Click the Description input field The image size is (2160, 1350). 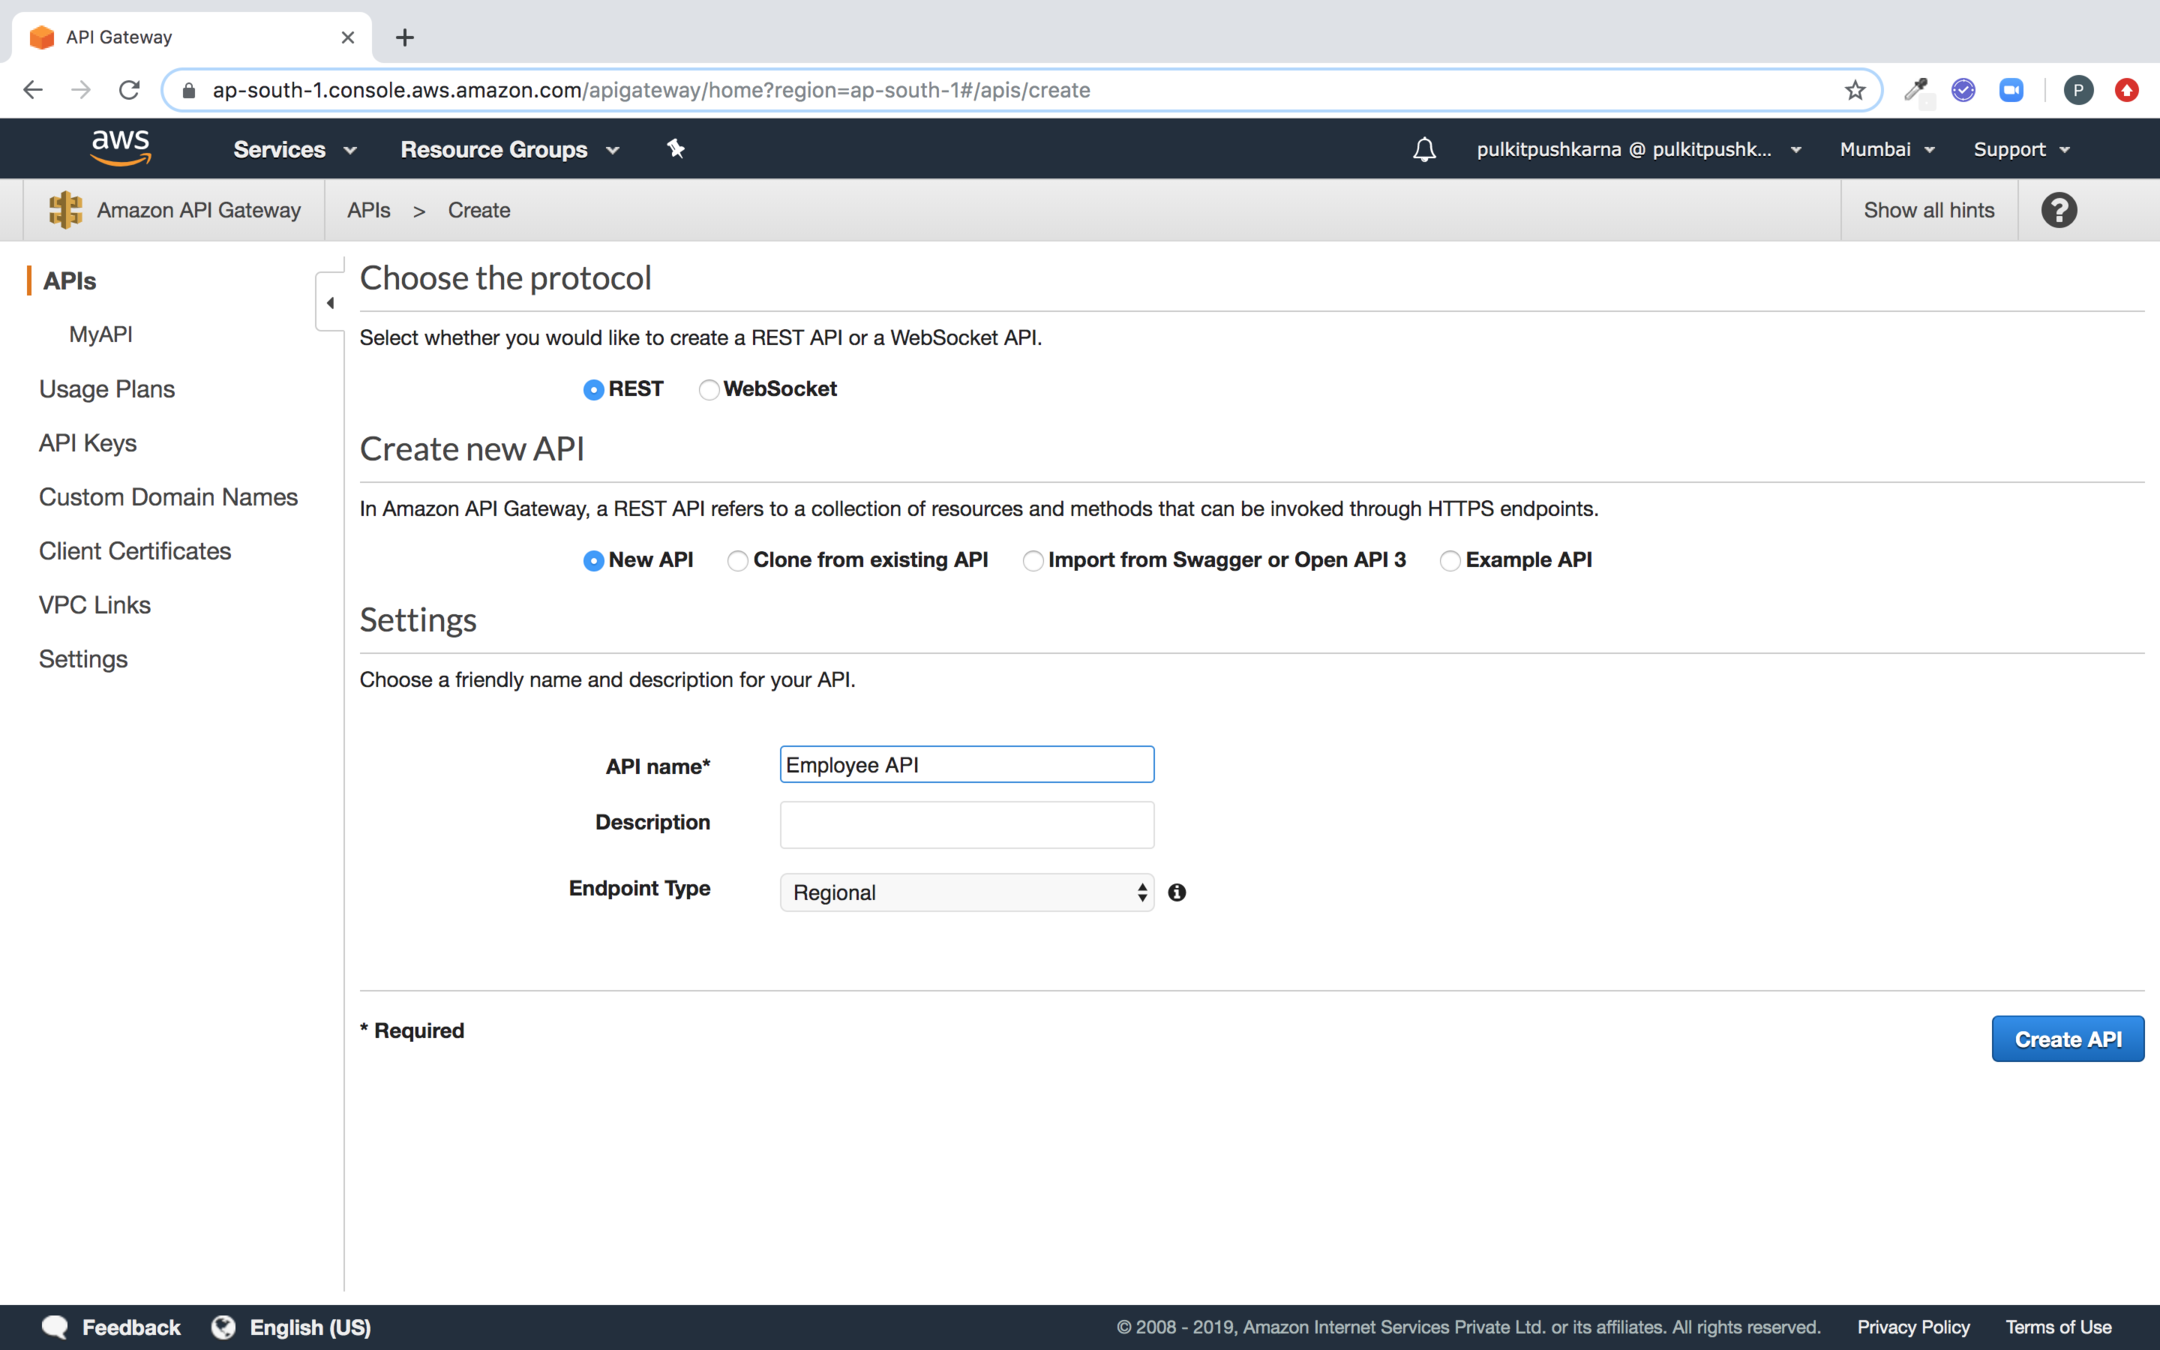pos(966,824)
